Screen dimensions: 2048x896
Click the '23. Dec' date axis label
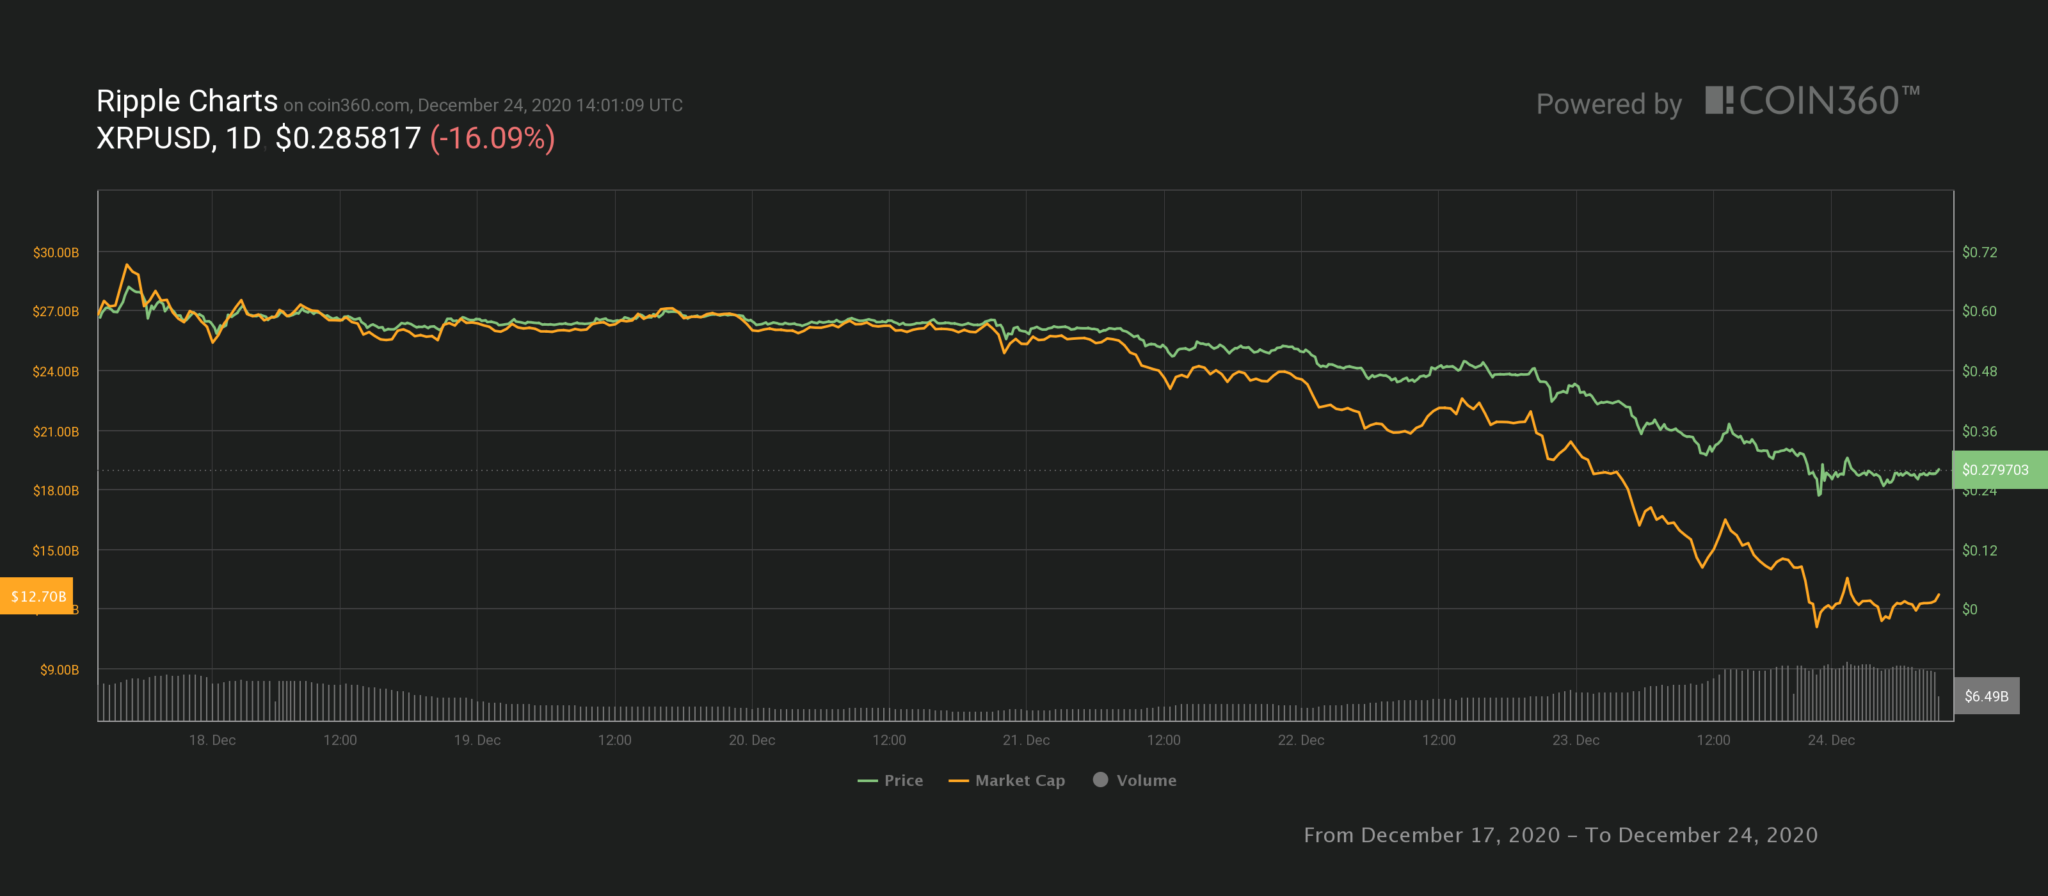1576,740
